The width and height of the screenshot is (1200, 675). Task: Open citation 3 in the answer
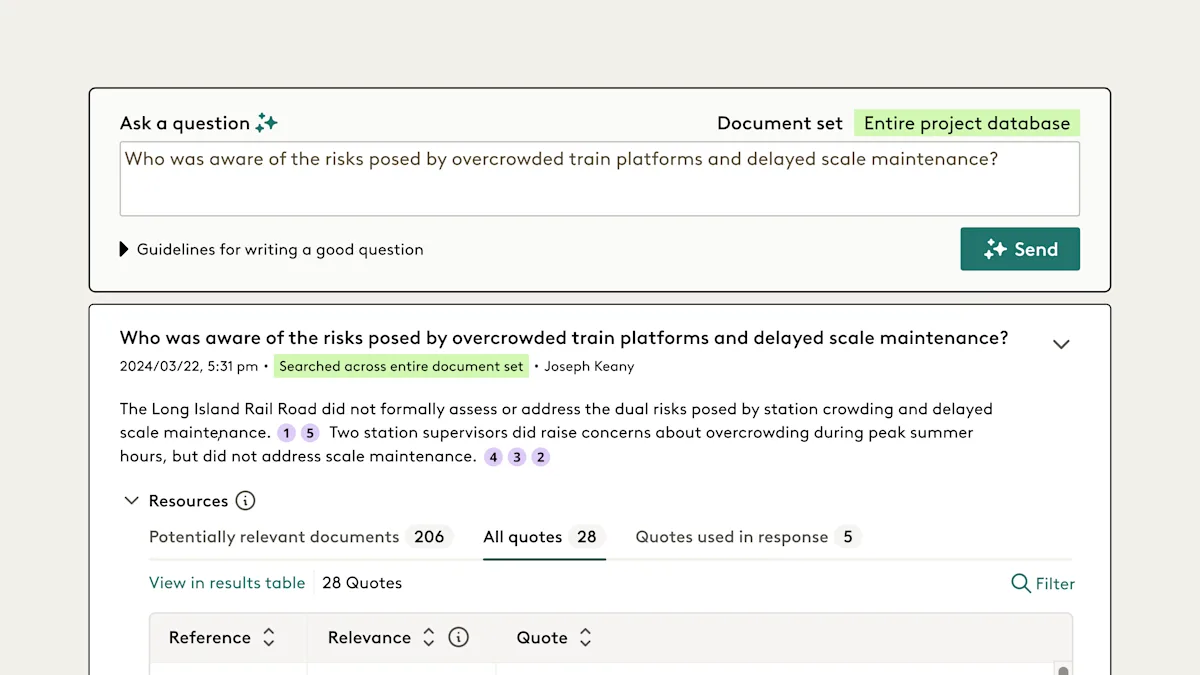517,457
